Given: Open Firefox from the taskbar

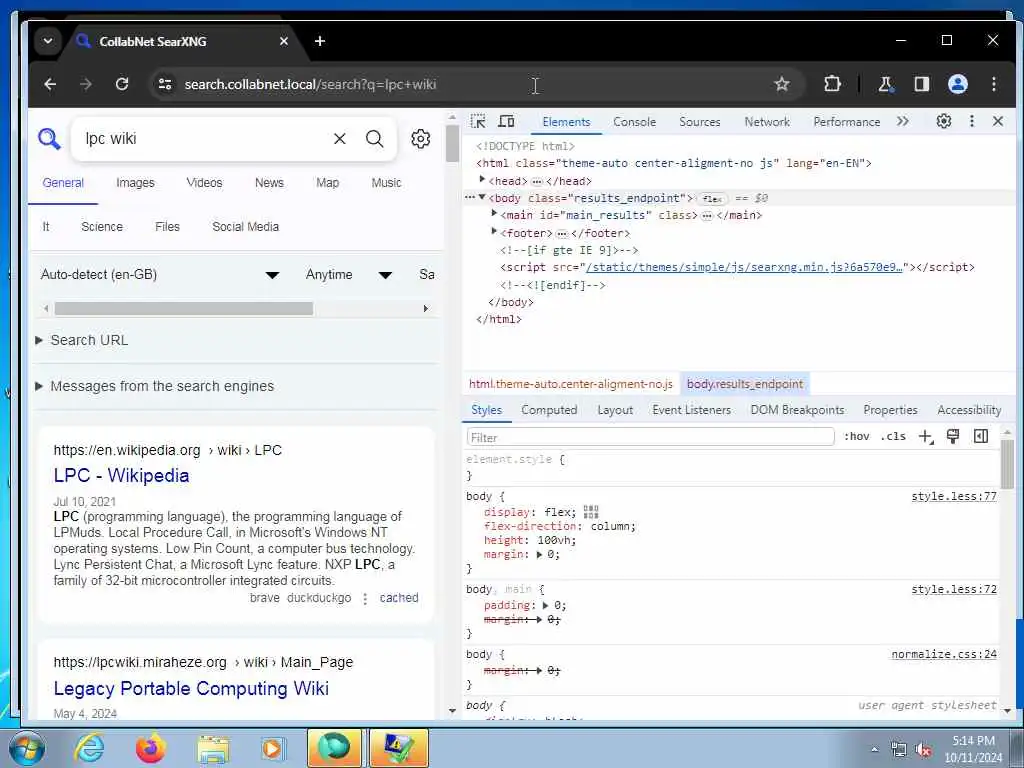Looking at the screenshot, I should pos(151,748).
